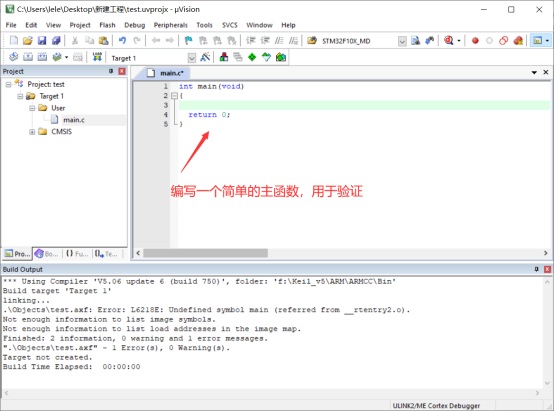This screenshot has width=554, height=411.
Task: Open Manage Project Items icon
Action: pos(224,57)
